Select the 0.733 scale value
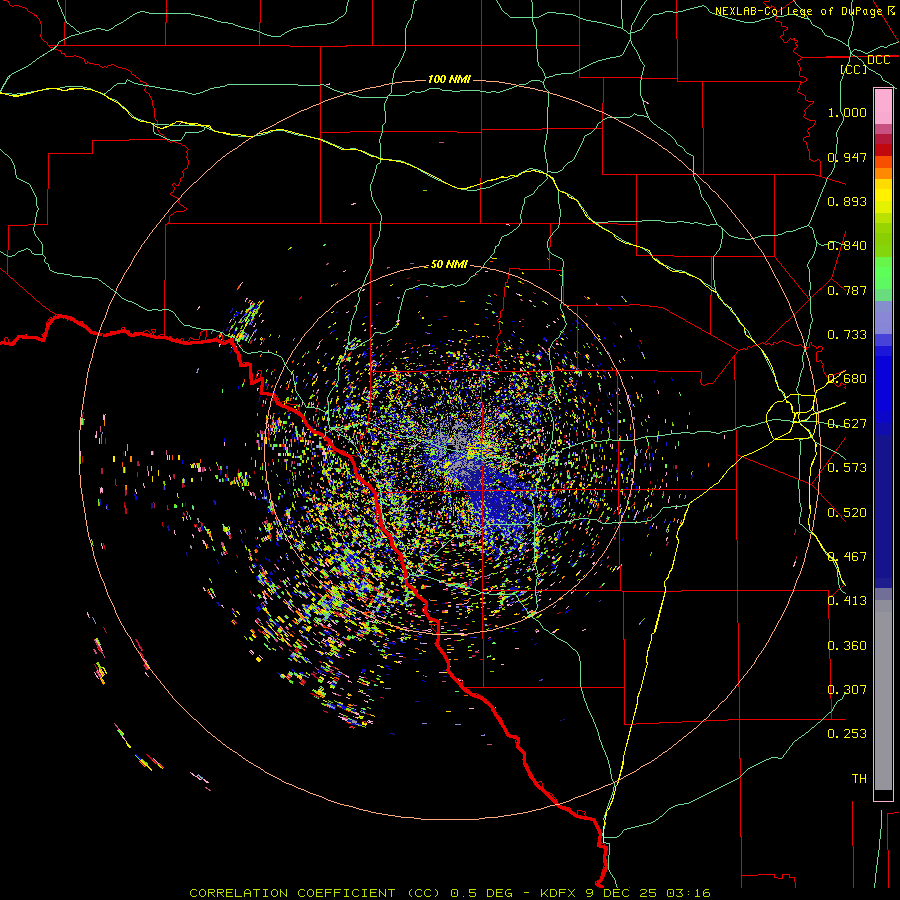Image resolution: width=900 pixels, height=900 pixels. (x=847, y=334)
